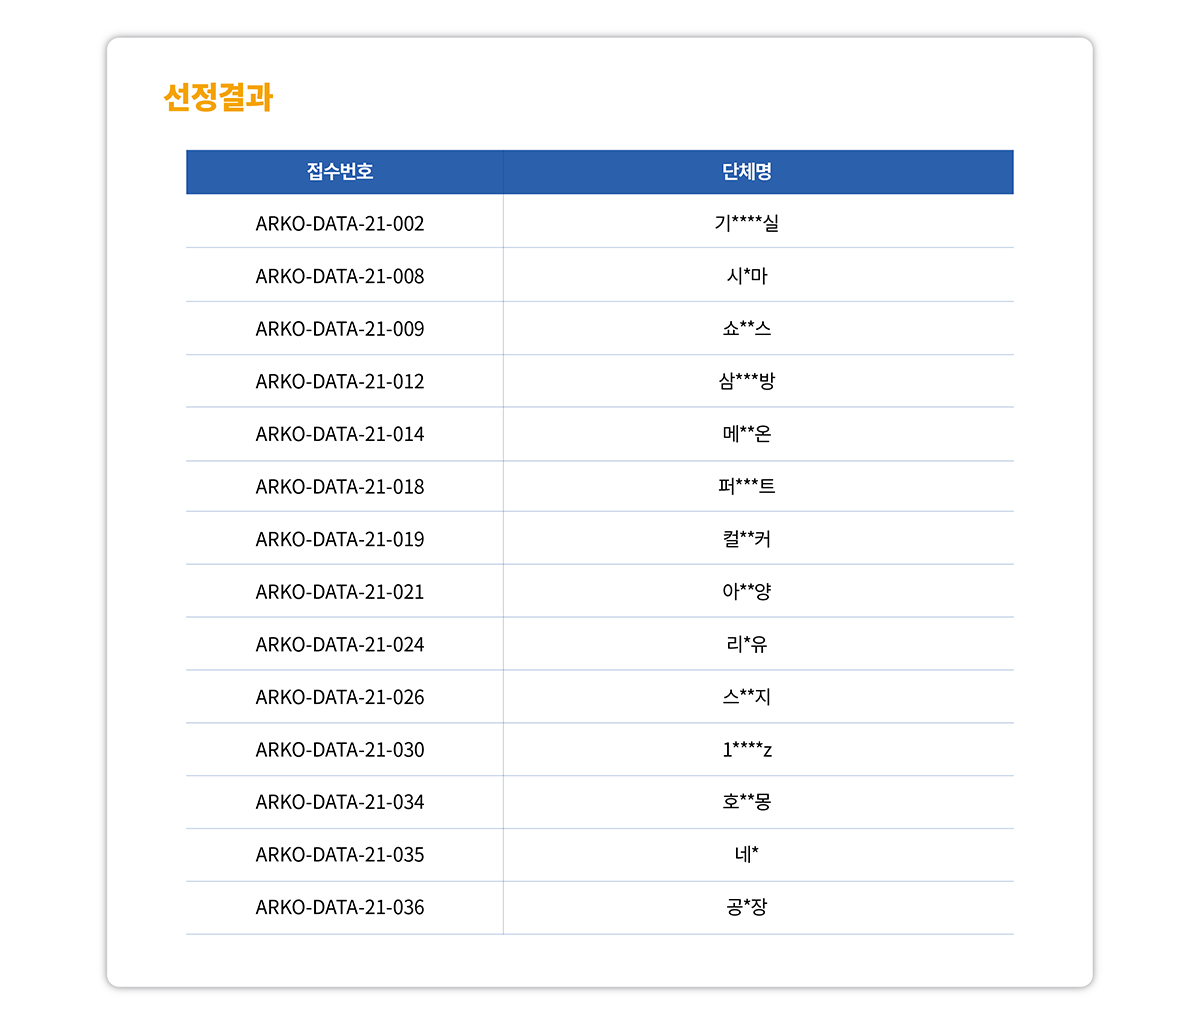Select organization name 스**지
1200x1016 pixels.
tap(747, 697)
